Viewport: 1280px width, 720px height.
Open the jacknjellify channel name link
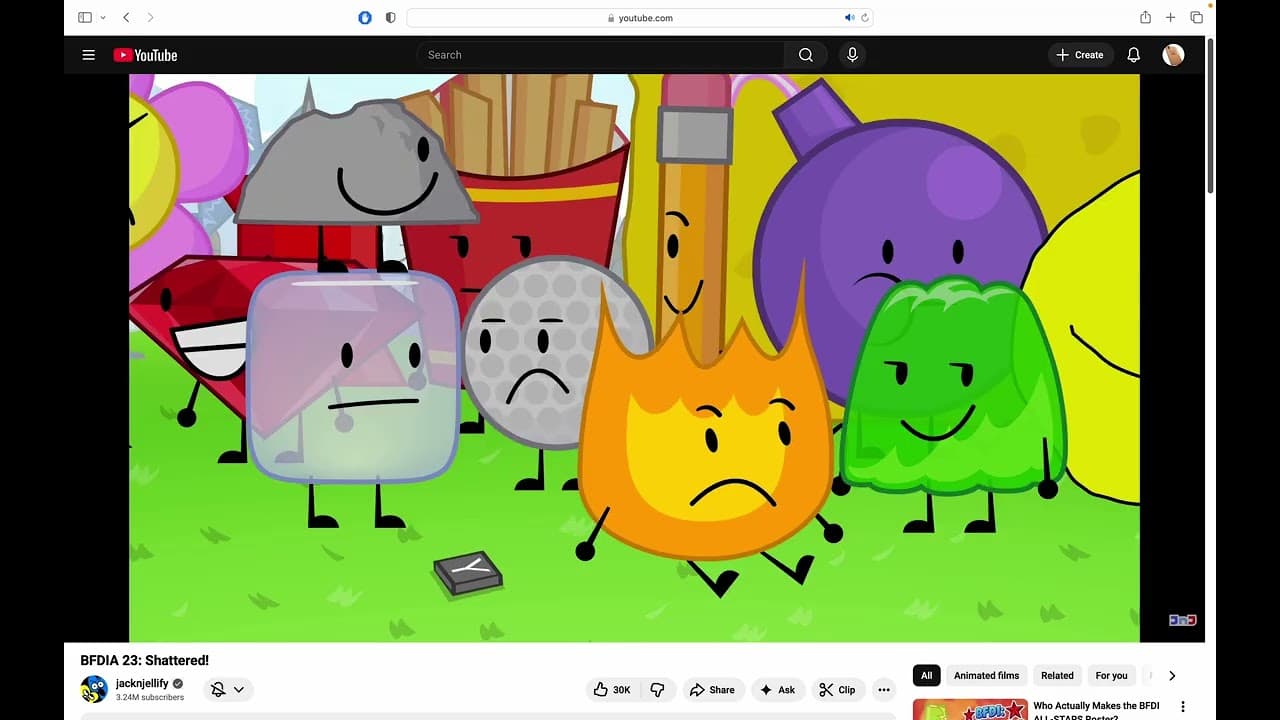142,683
